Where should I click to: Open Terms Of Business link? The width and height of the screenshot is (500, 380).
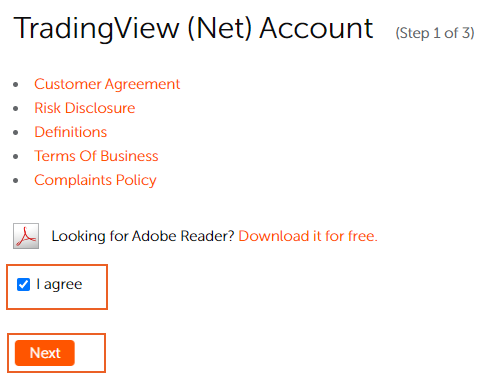[x=96, y=156]
